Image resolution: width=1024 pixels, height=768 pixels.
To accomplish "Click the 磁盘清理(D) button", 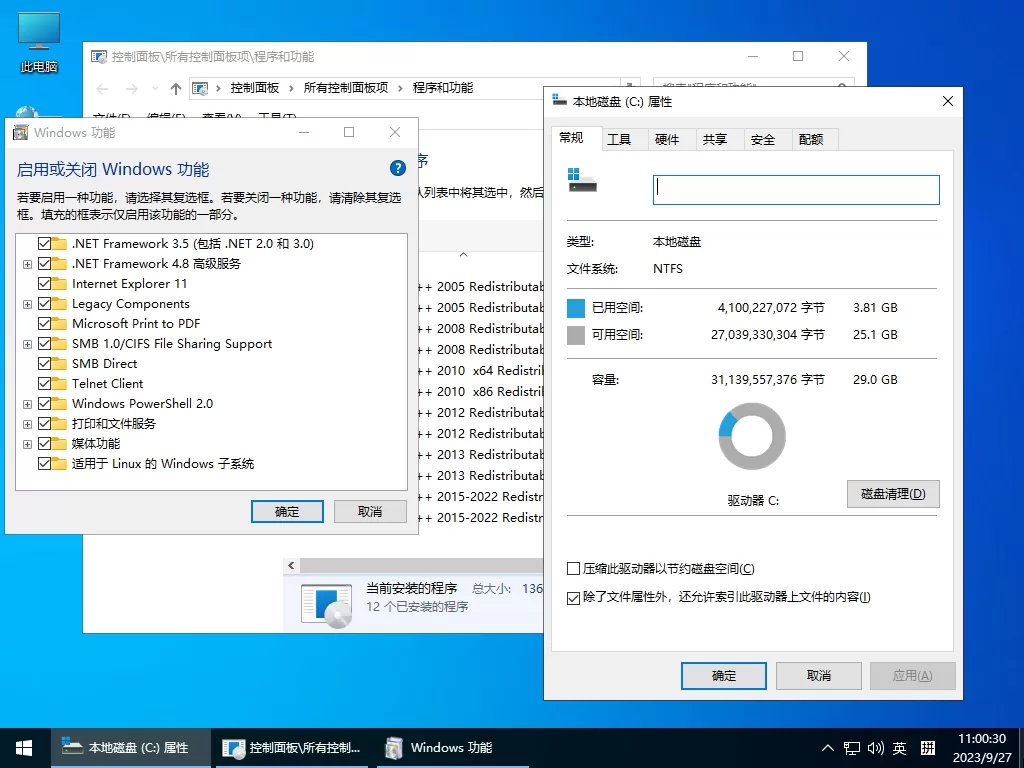I will [x=893, y=493].
